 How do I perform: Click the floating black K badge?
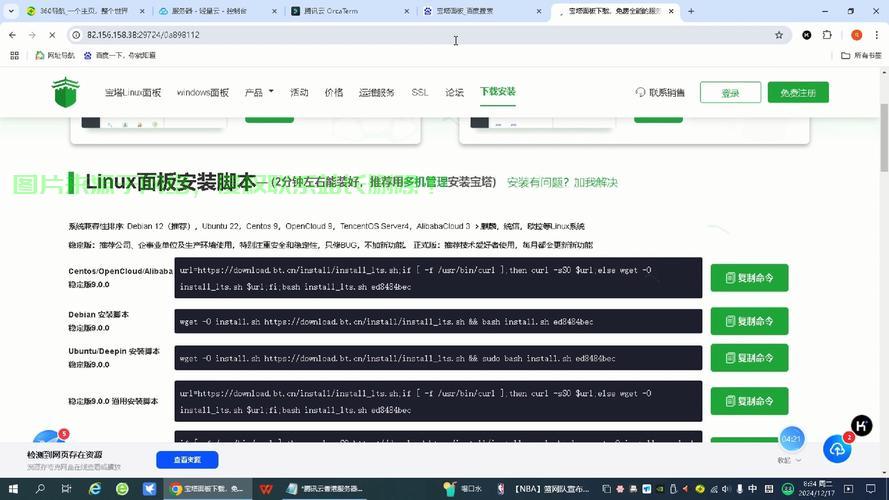[x=861, y=426]
